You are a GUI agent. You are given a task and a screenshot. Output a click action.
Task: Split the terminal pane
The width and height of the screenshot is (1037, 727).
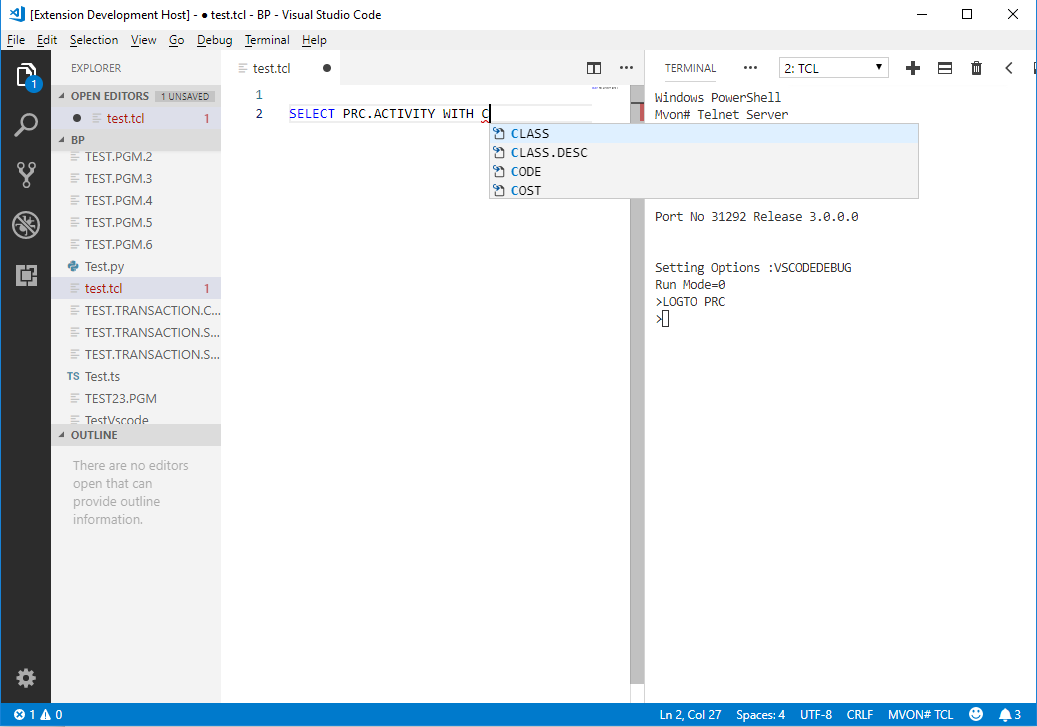944,68
